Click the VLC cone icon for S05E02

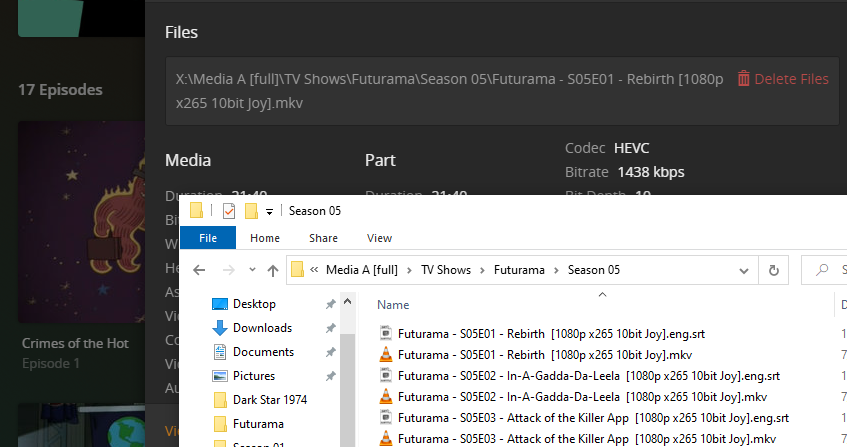pos(386,397)
